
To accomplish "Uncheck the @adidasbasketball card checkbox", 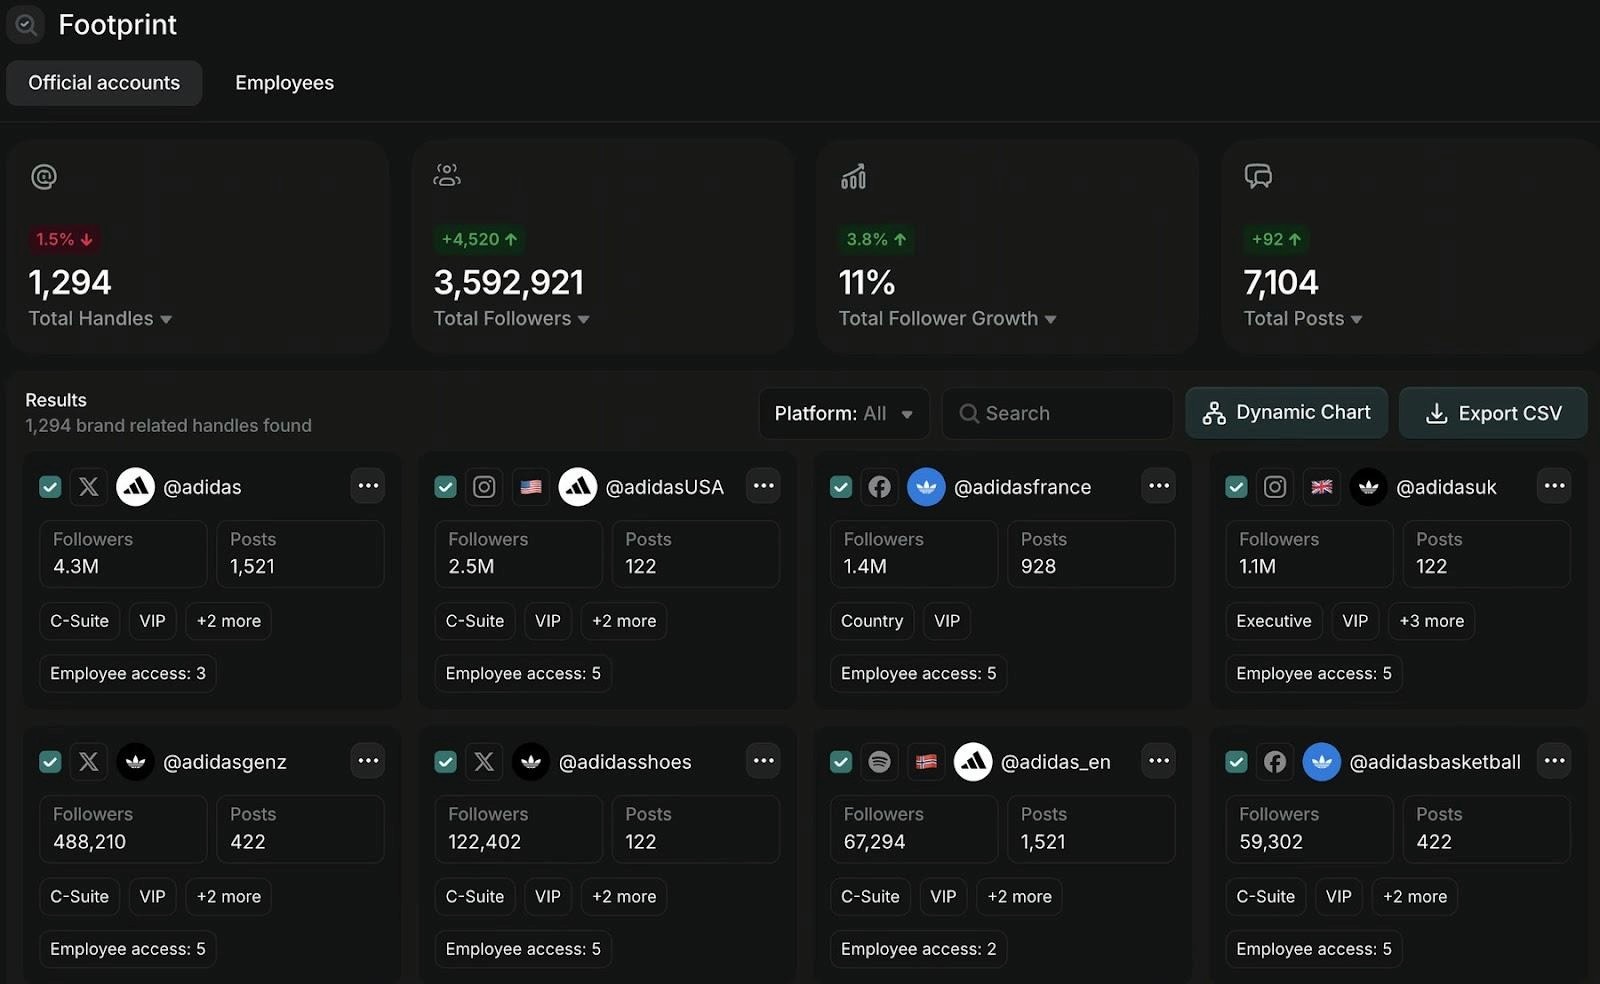I will [1237, 762].
